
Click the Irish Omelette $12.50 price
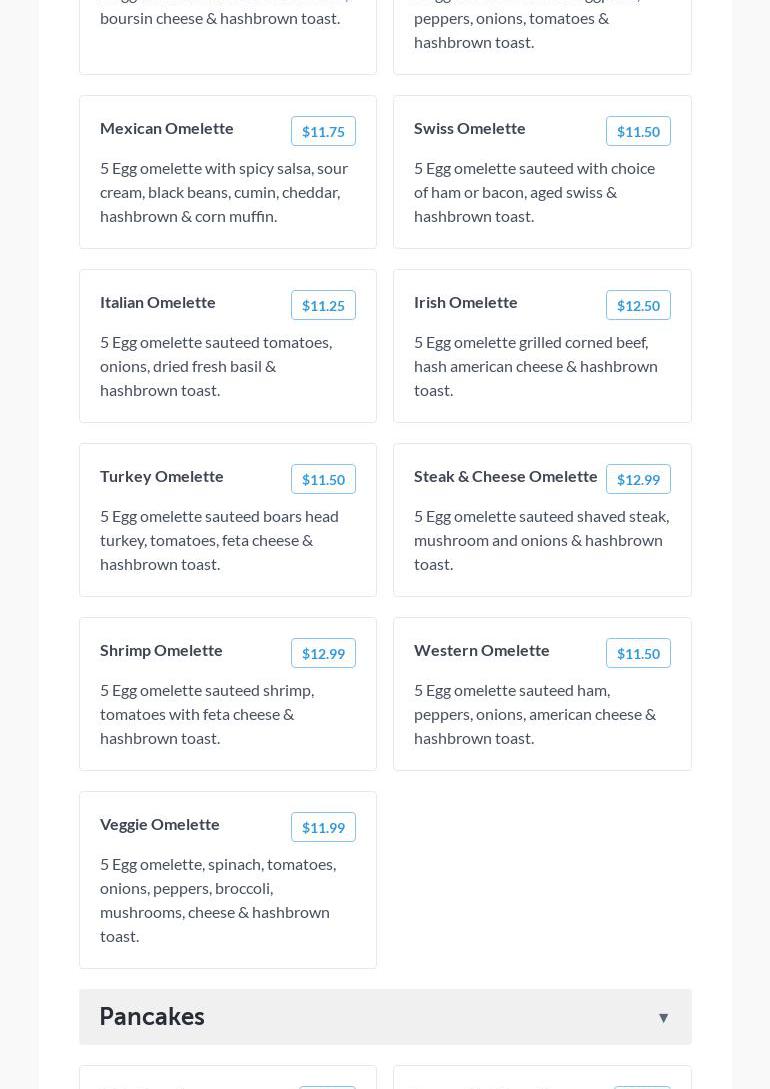coord(638,306)
